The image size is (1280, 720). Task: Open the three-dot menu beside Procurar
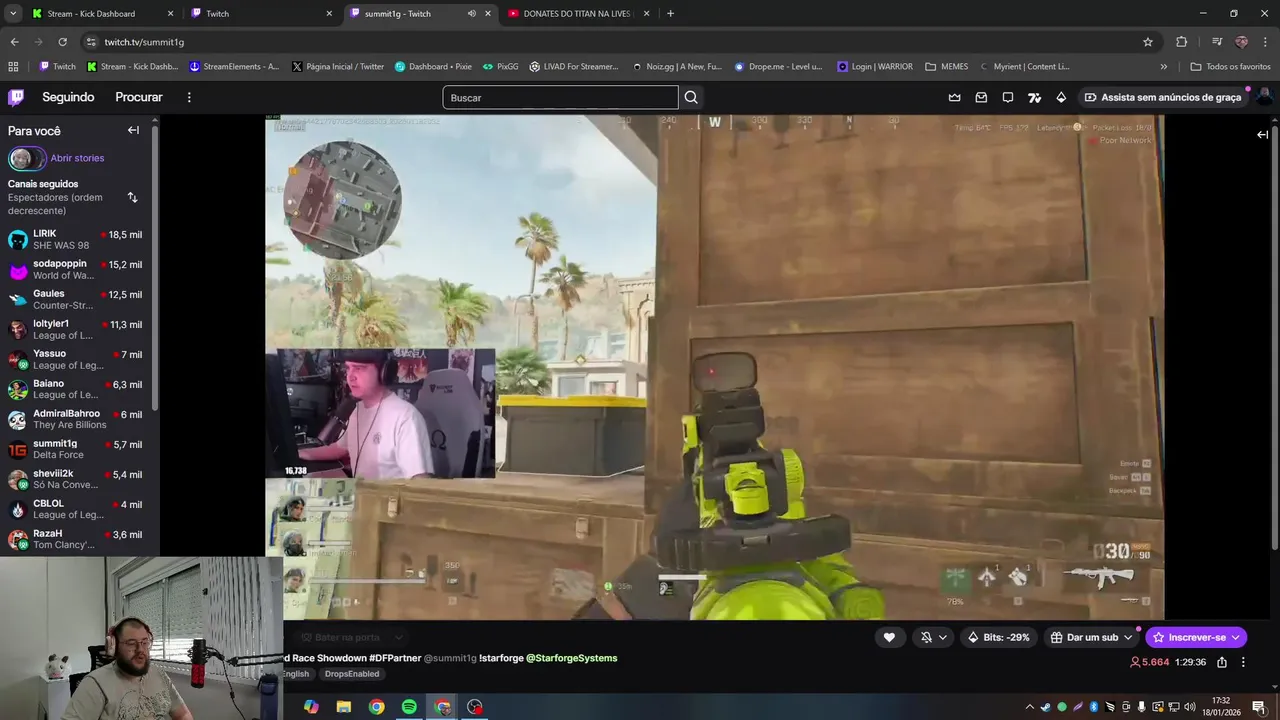coord(189,97)
